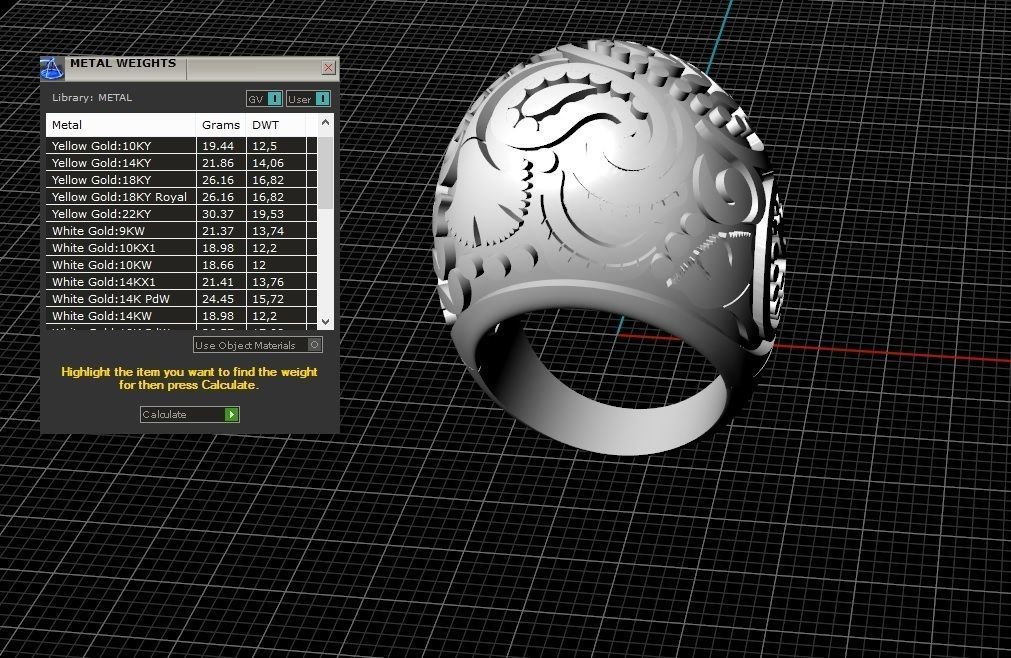
Task: Click the metal list scrollbar thumb
Action: pyautogui.click(x=326, y=172)
